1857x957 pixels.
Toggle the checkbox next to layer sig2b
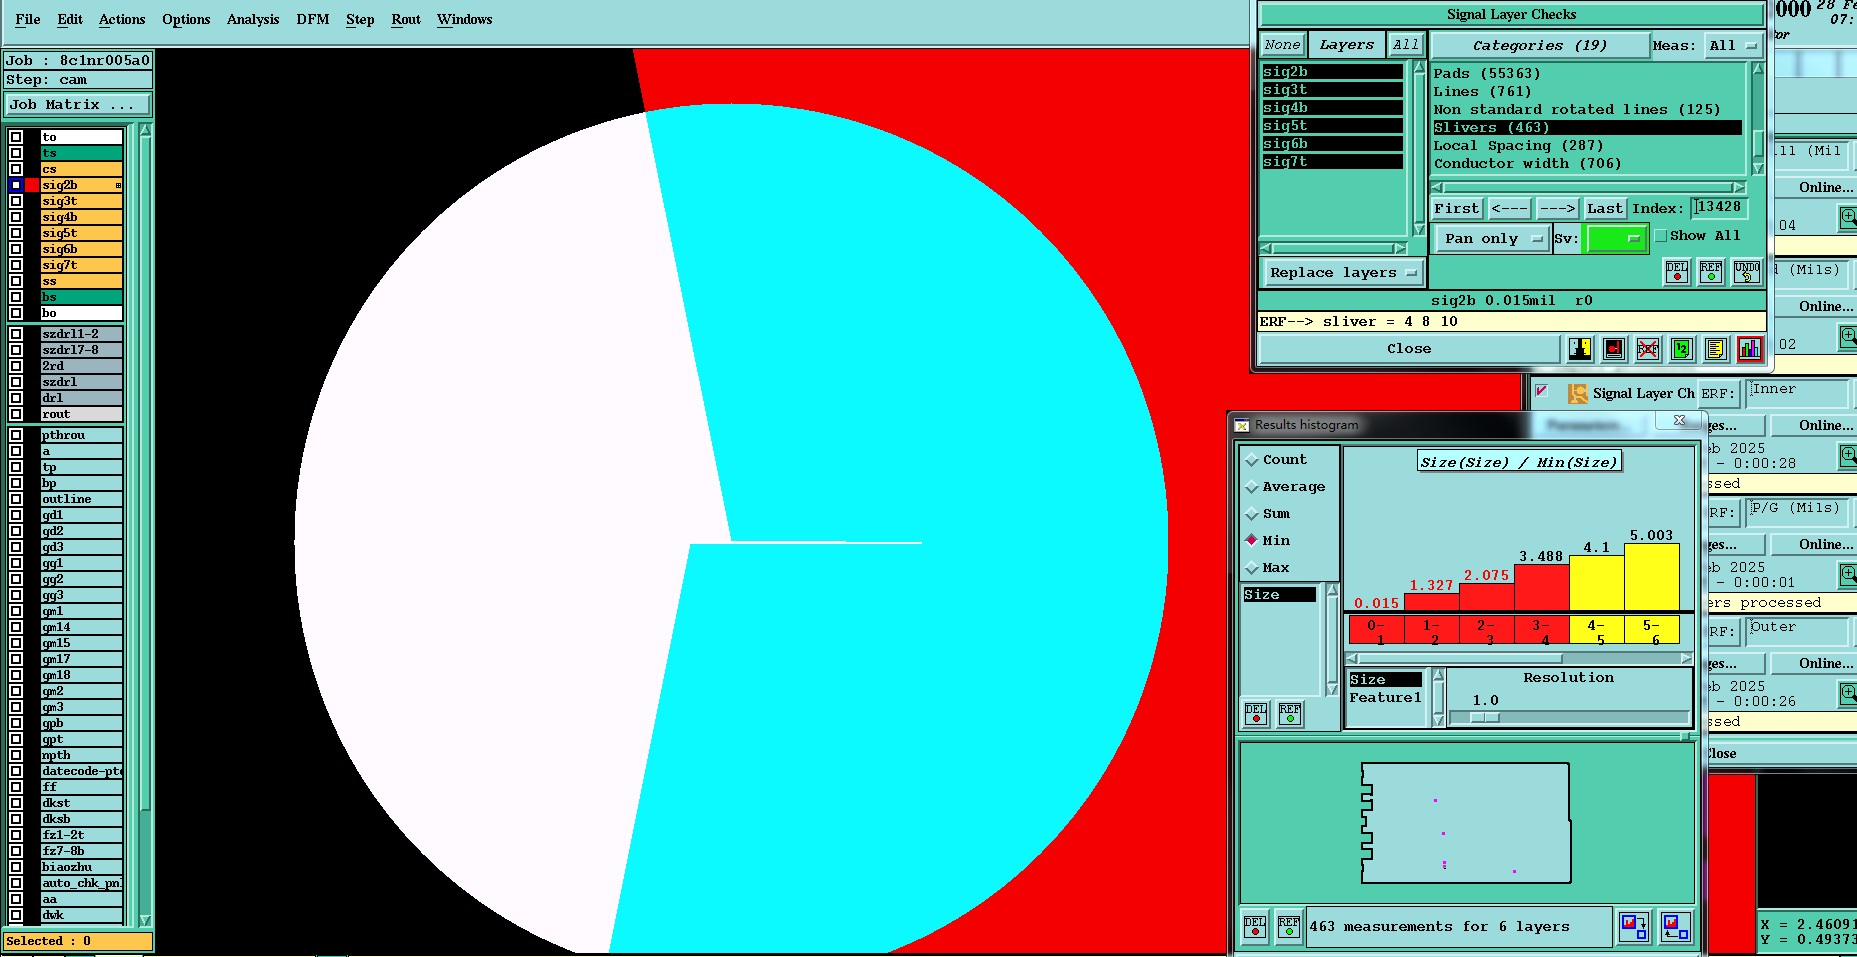[16, 185]
